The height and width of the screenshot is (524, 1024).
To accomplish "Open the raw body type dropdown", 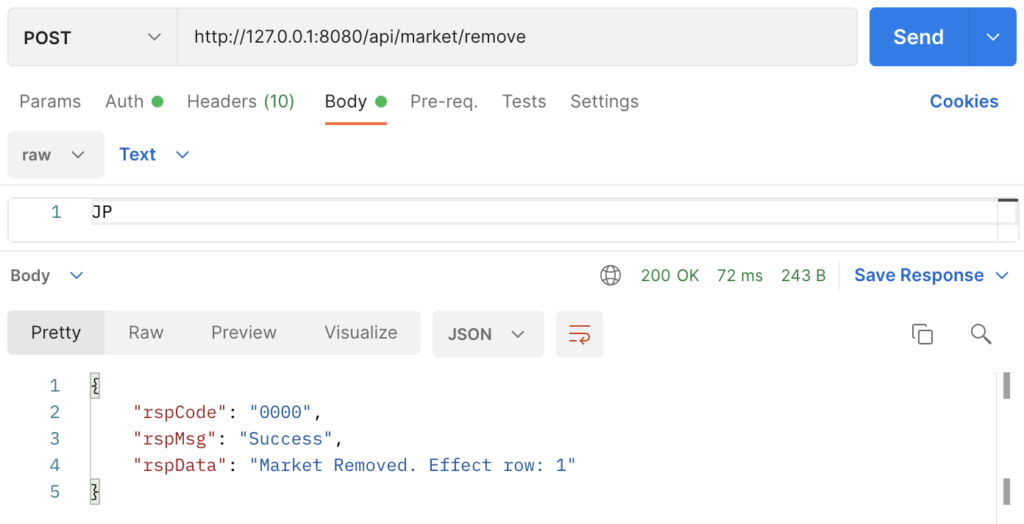I will point(56,155).
